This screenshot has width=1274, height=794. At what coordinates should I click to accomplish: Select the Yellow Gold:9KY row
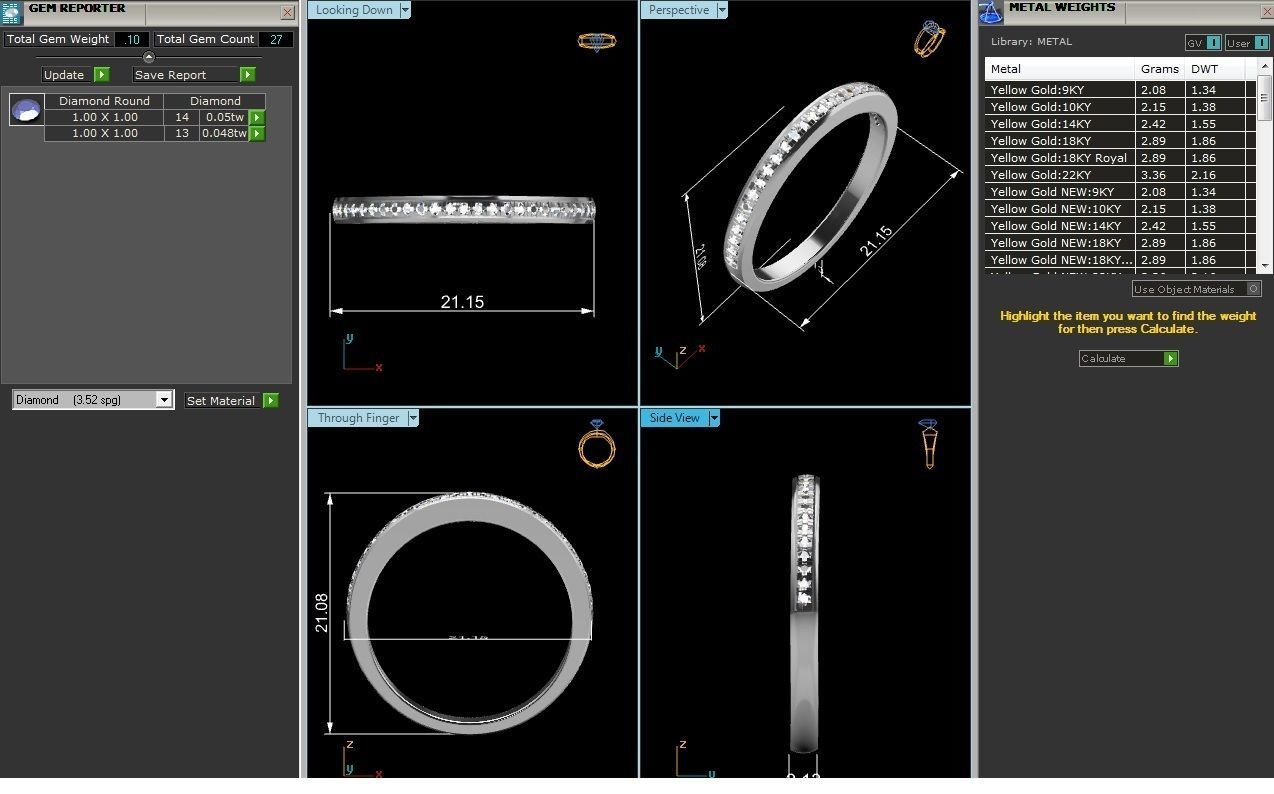point(1120,90)
